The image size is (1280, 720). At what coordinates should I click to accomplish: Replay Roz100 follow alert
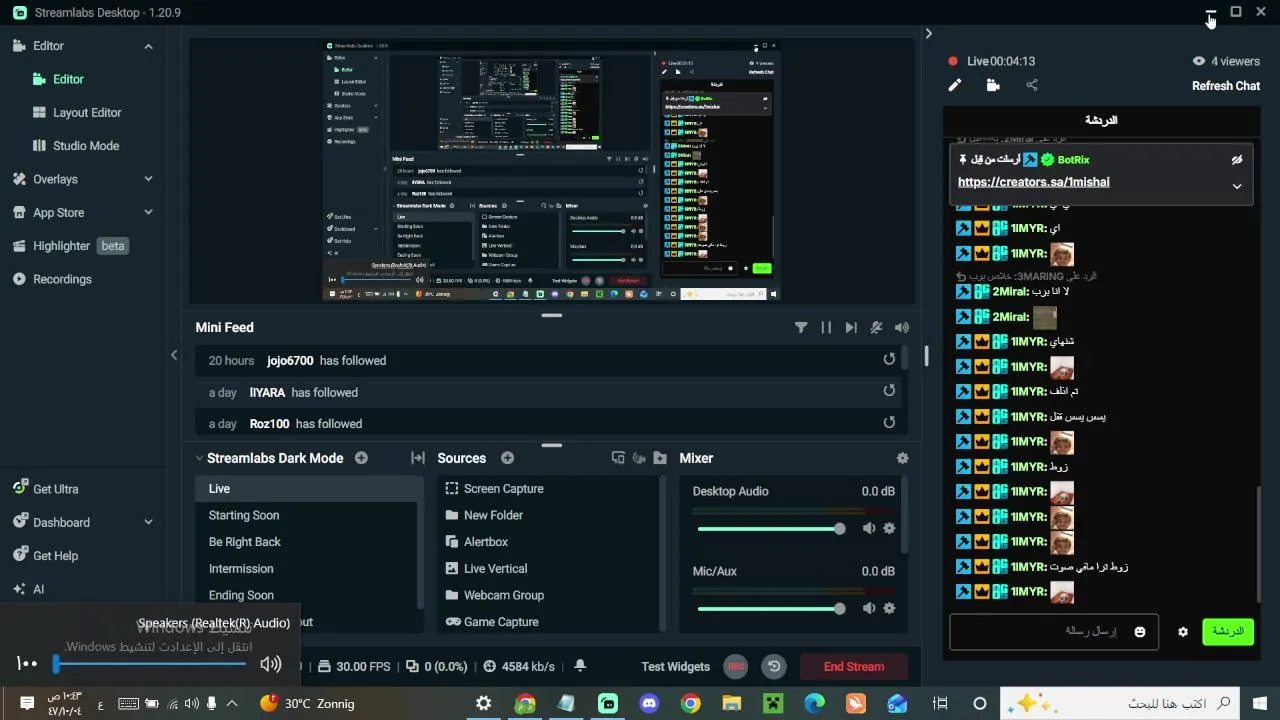click(x=889, y=423)
